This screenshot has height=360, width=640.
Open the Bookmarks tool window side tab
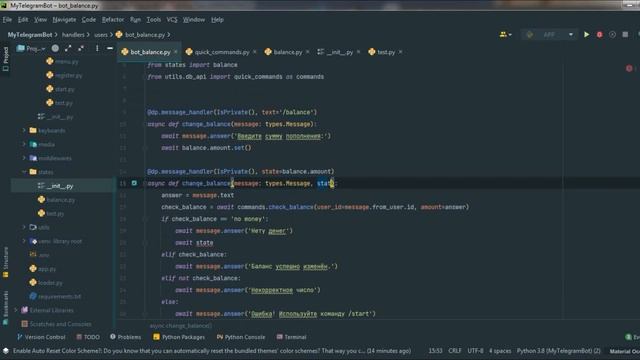pyautogui.click(x=6, y=307)
